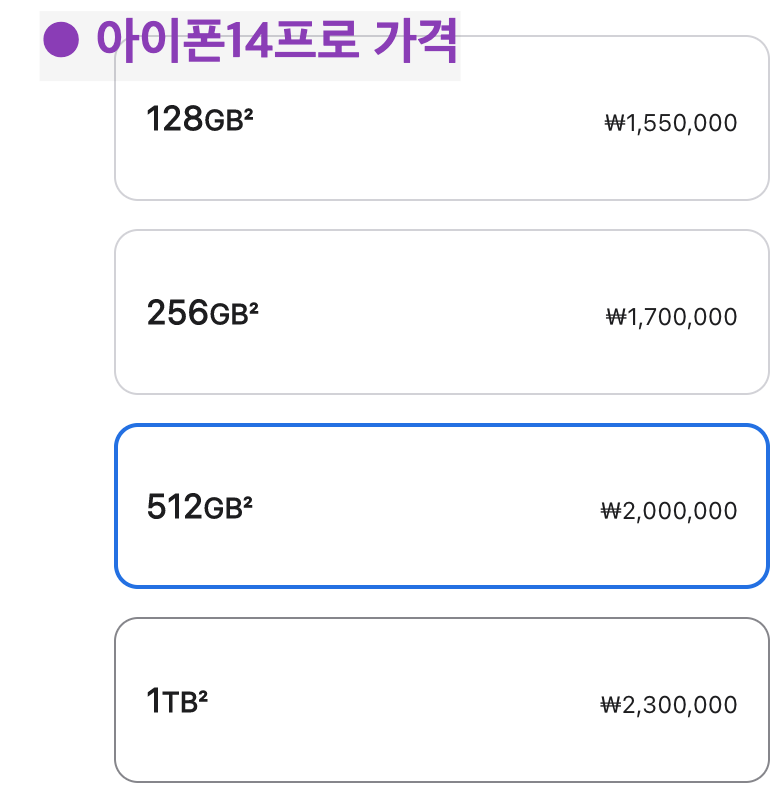Click the 아이폰14프로 가격 heading text
Screen dimensions: 782x808
277,40
